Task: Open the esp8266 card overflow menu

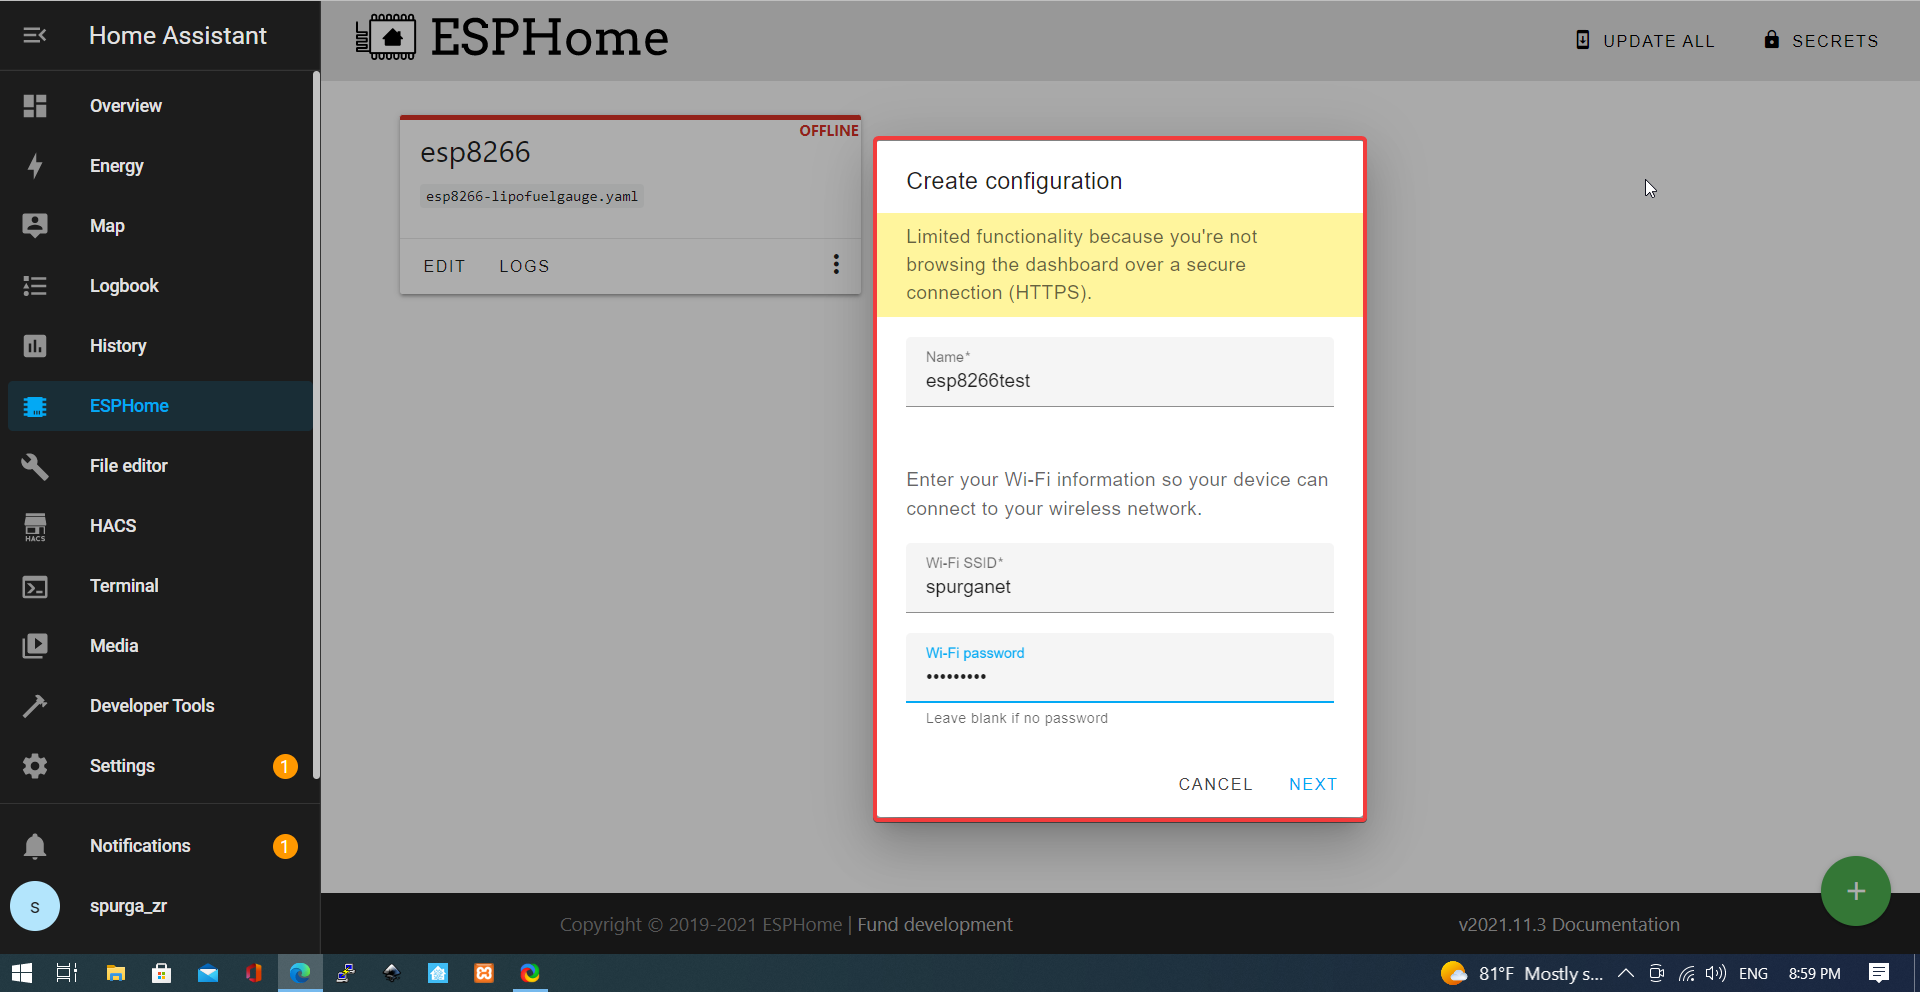Action: click(x=837, y=264)
